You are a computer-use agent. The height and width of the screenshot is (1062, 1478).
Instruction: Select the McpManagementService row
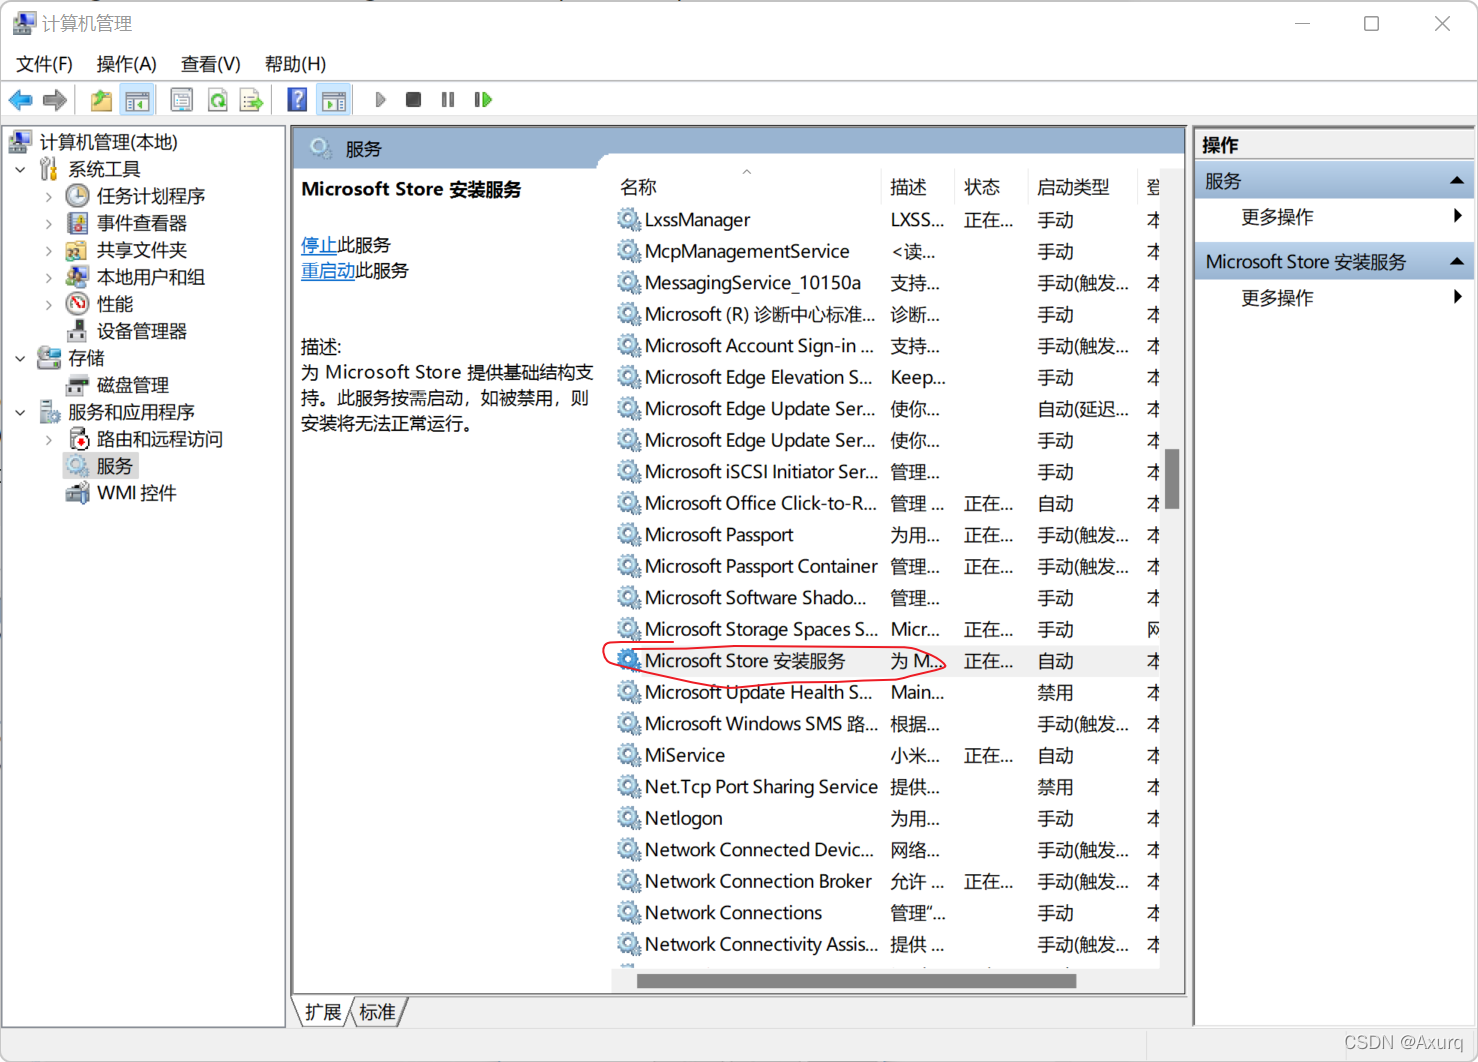pos(886,251)
